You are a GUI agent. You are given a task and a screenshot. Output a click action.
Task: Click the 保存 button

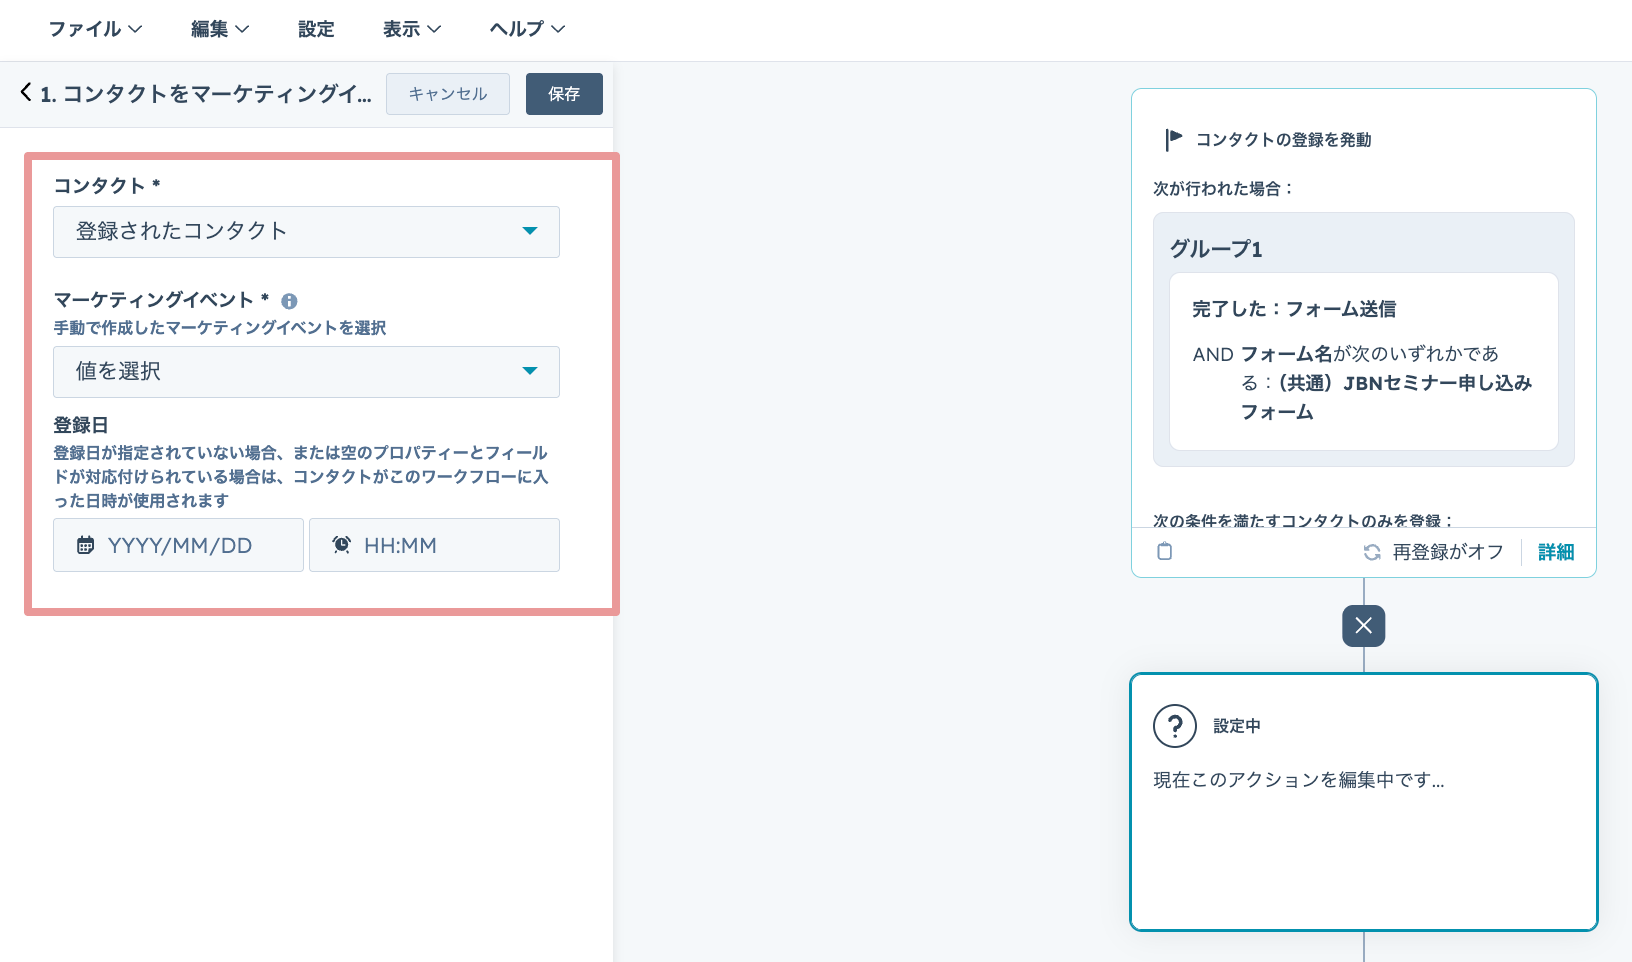tap(564, 94)
